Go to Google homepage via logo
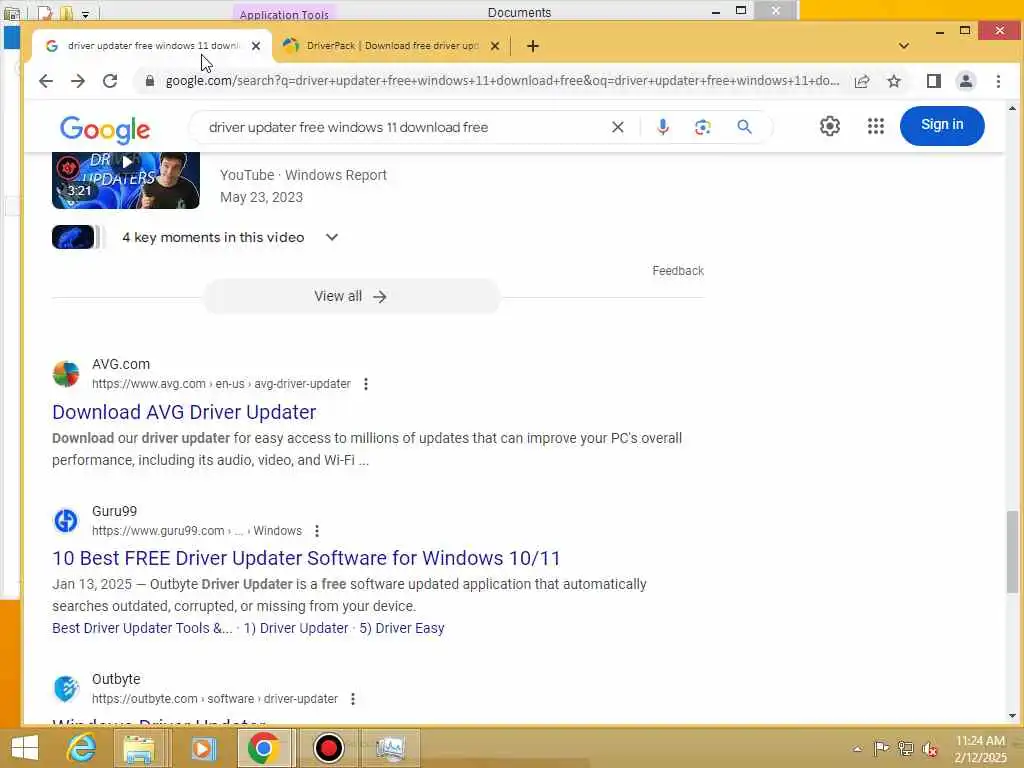The width and height of the screenshot is (1024, 768). (105, 129)
